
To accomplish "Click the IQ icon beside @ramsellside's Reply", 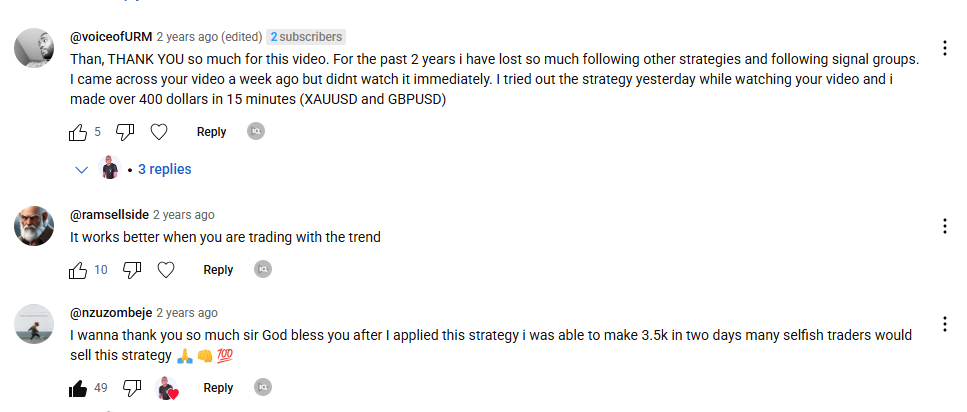I will 263,270.
